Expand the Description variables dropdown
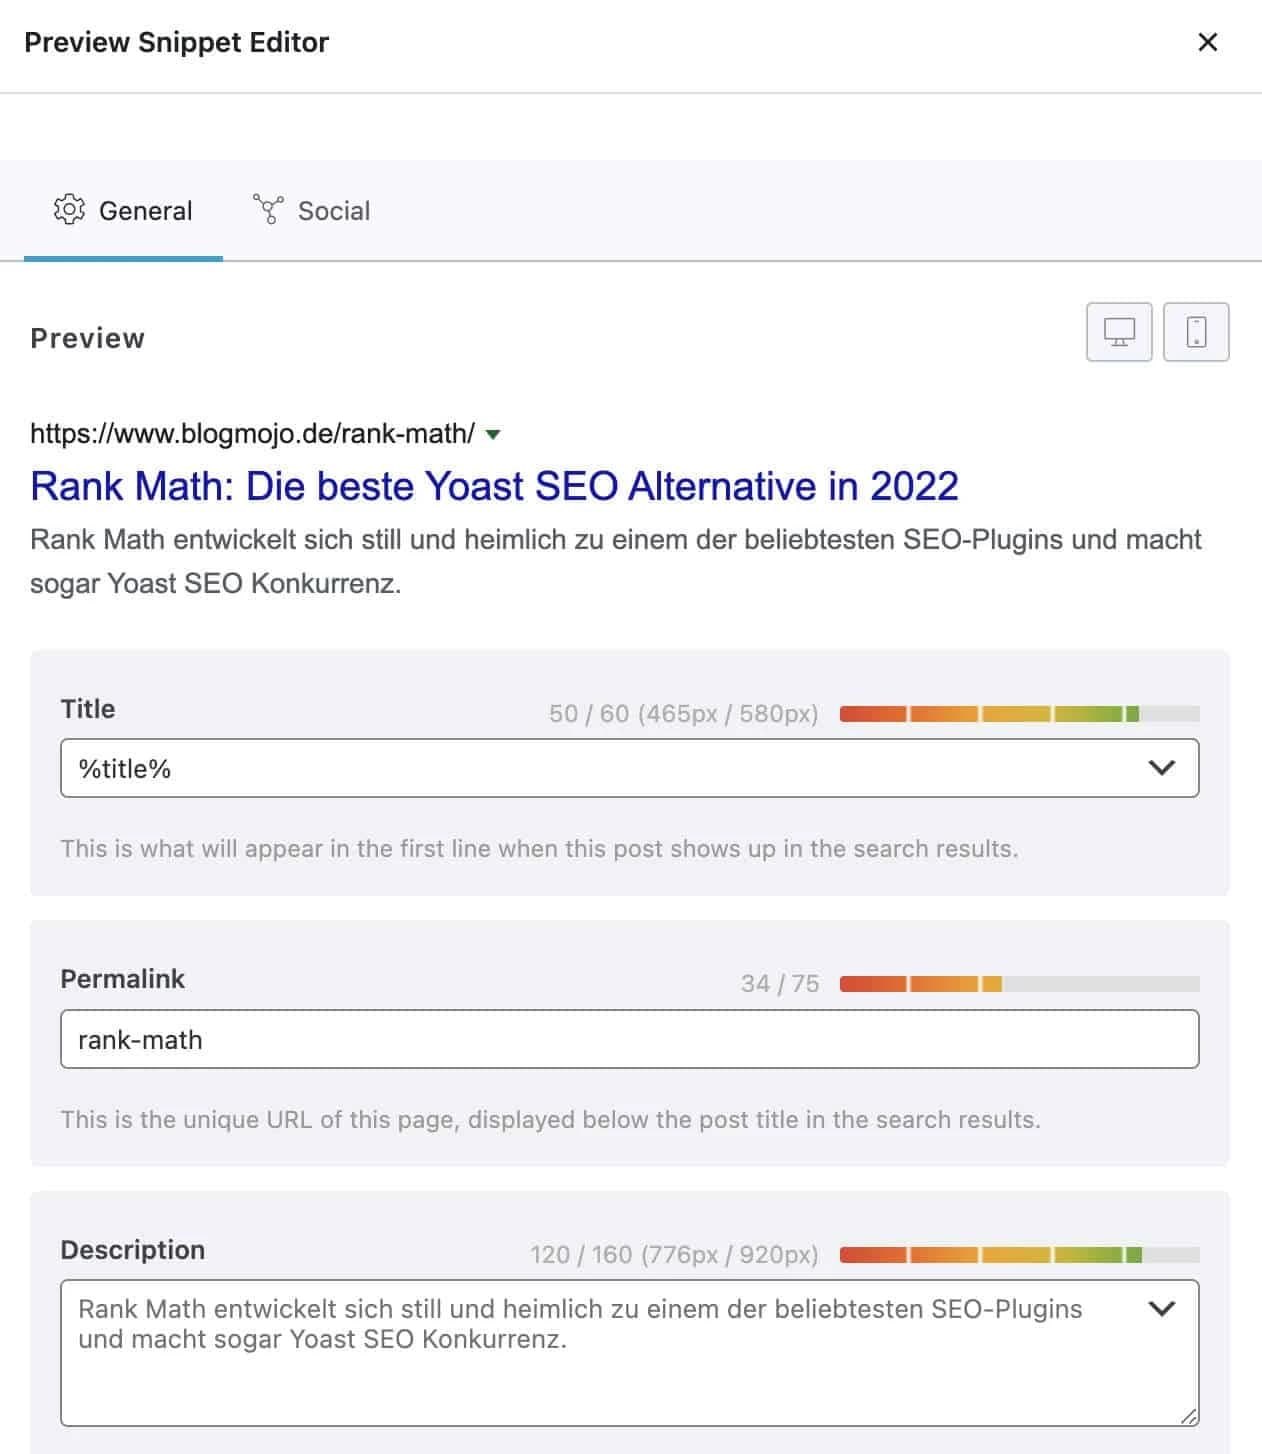Image resolution: width=1262 pixels, height=1454 pixels. coord(1161,1309)
